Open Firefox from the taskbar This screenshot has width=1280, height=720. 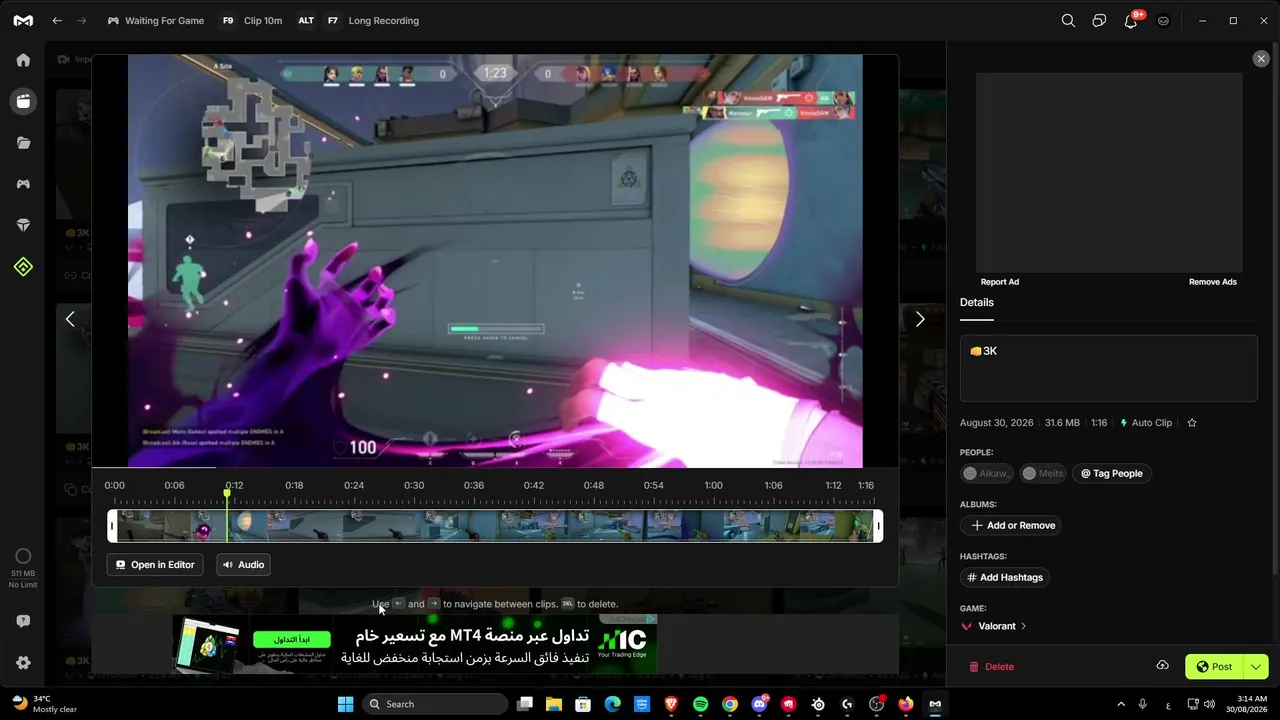(x=906, y=704)
